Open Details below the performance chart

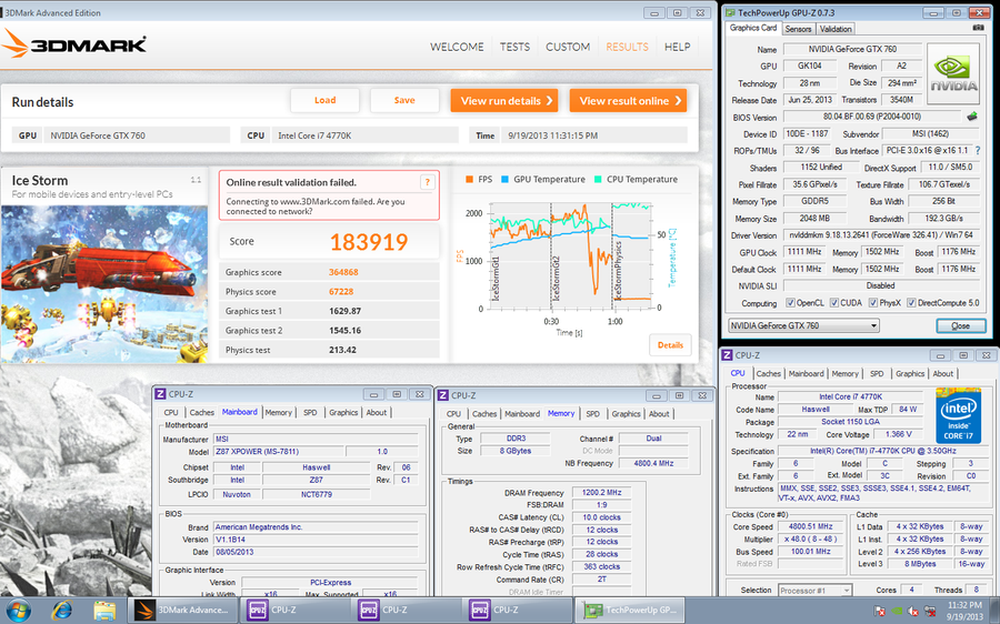tap(670, 345)
